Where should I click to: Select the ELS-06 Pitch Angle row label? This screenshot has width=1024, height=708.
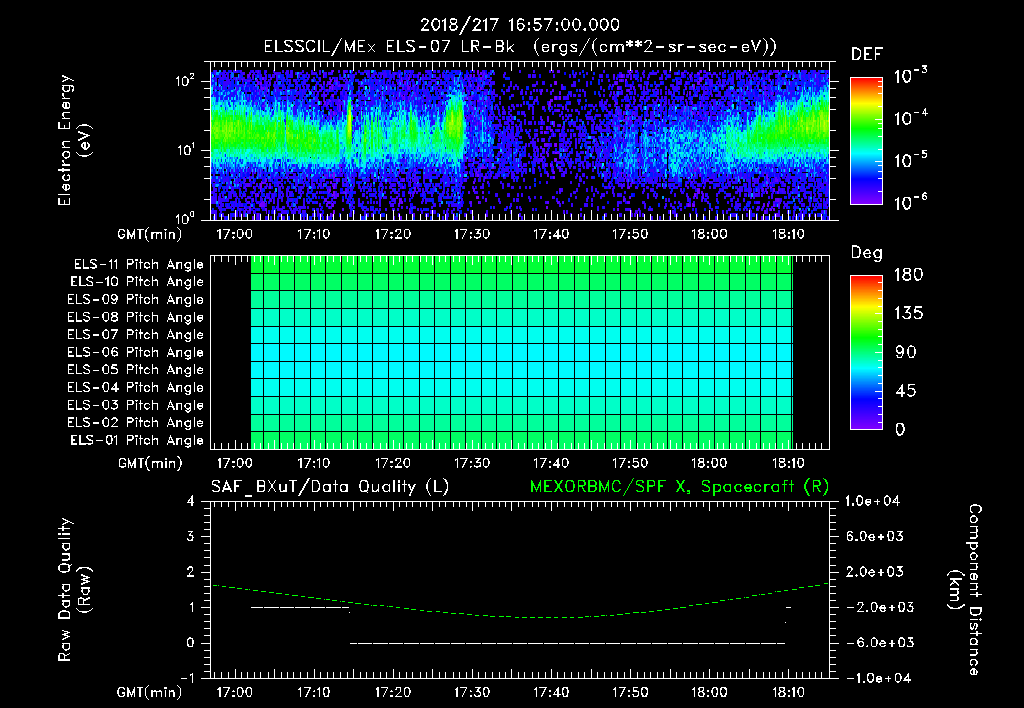[x=136, y=353]
